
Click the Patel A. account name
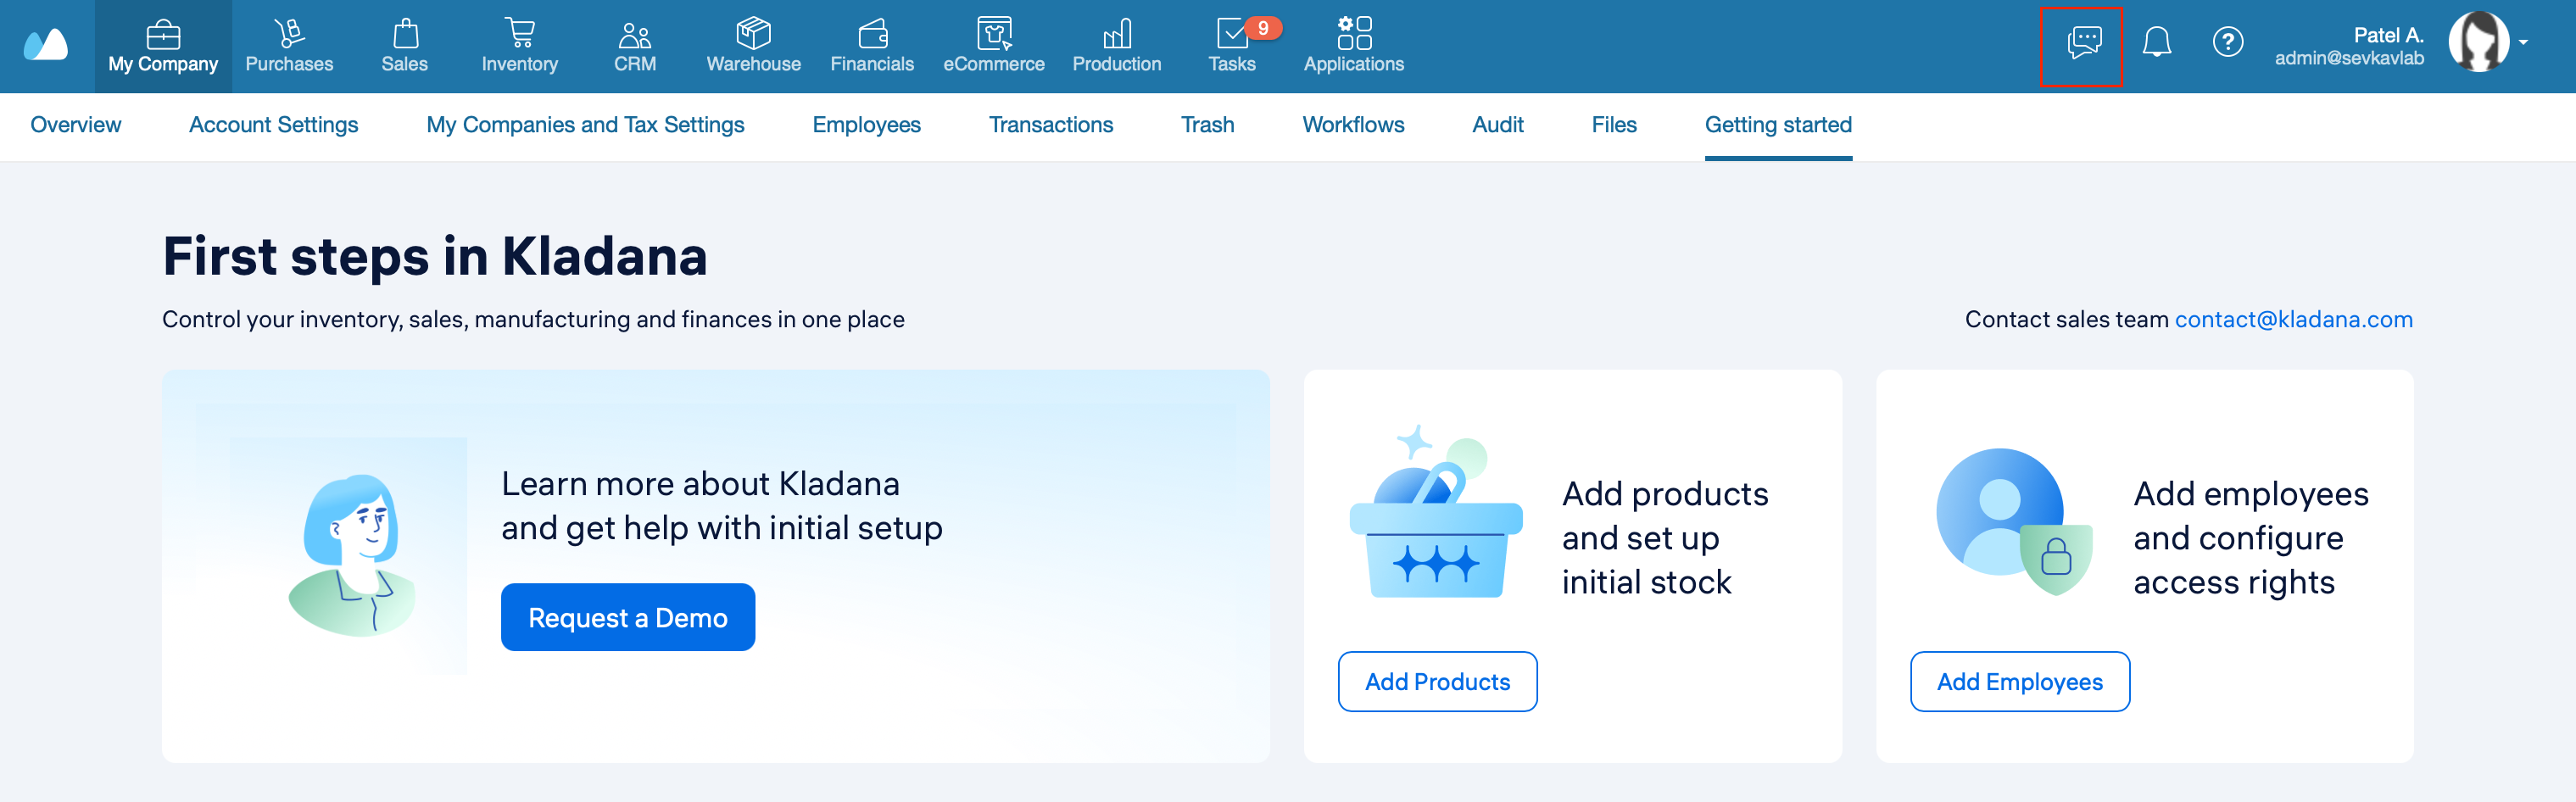2388,35
